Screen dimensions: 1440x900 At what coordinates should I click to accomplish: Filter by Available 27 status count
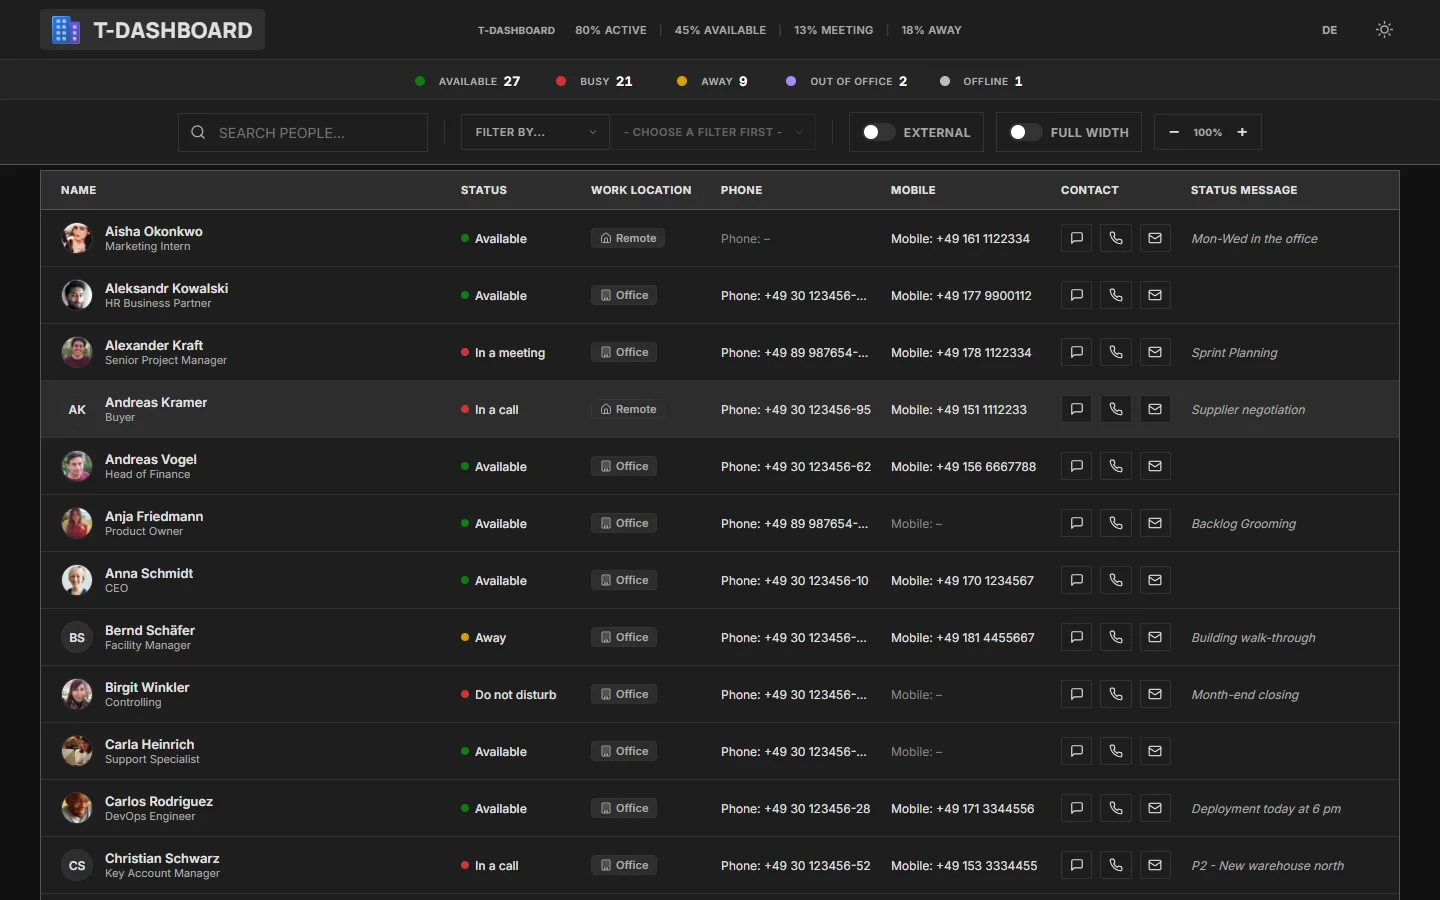[x=467, y=81]
